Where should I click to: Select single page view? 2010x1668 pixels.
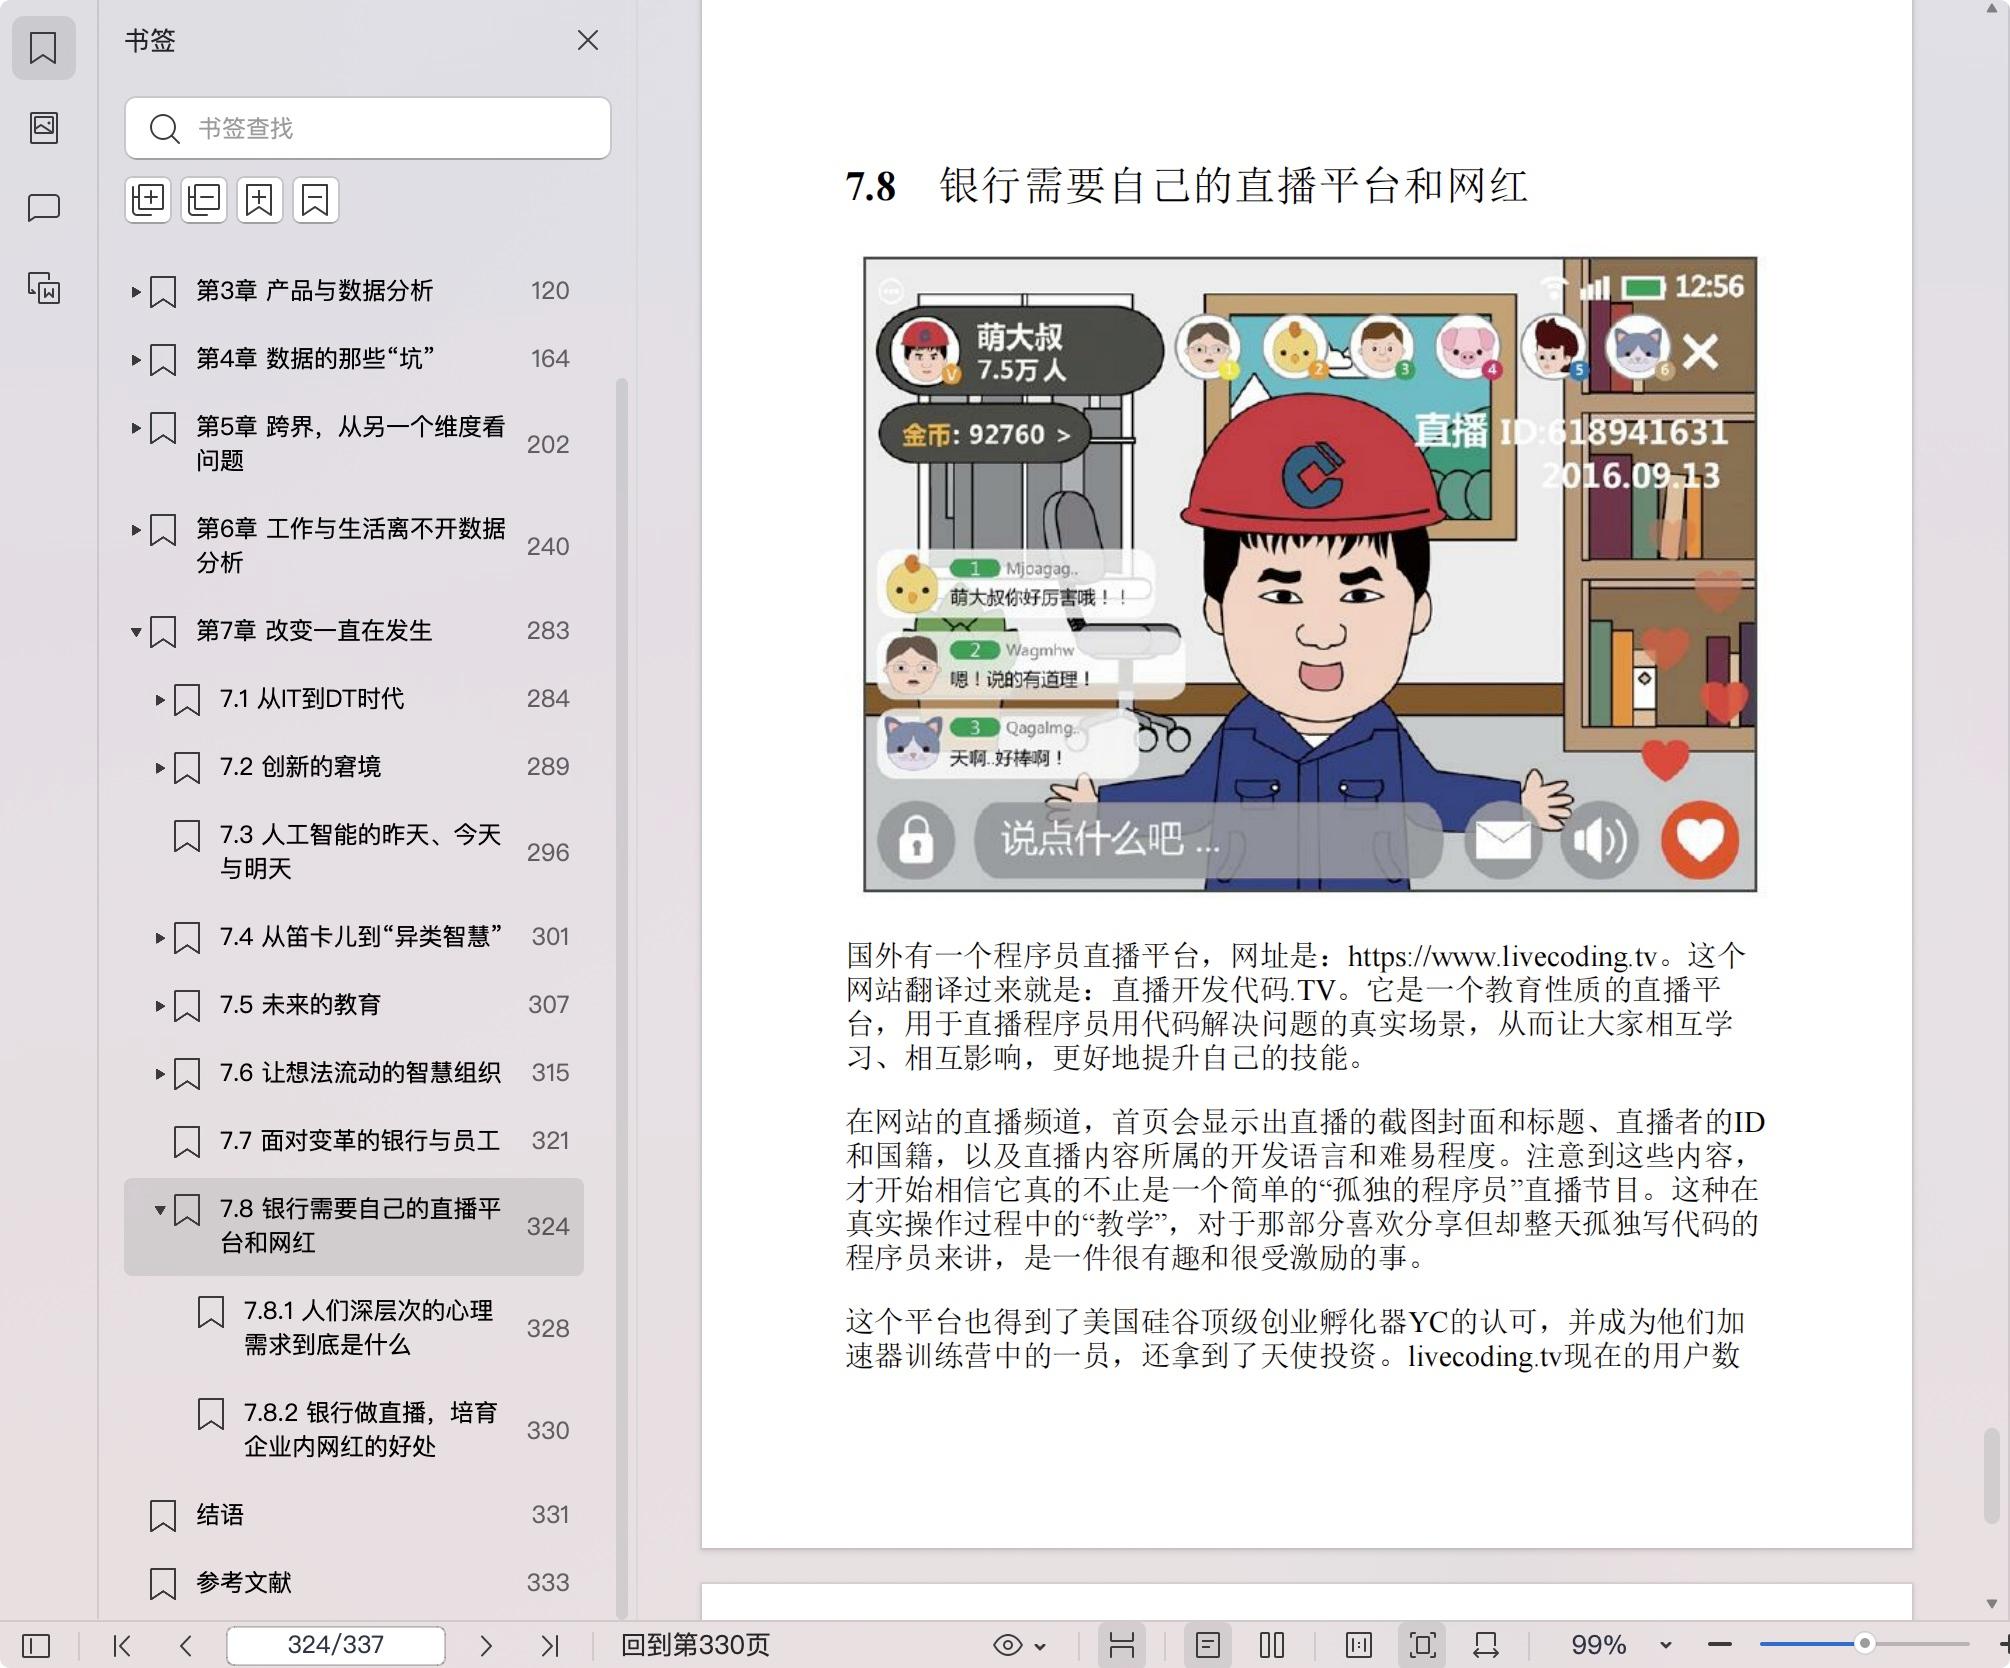1207,1645
